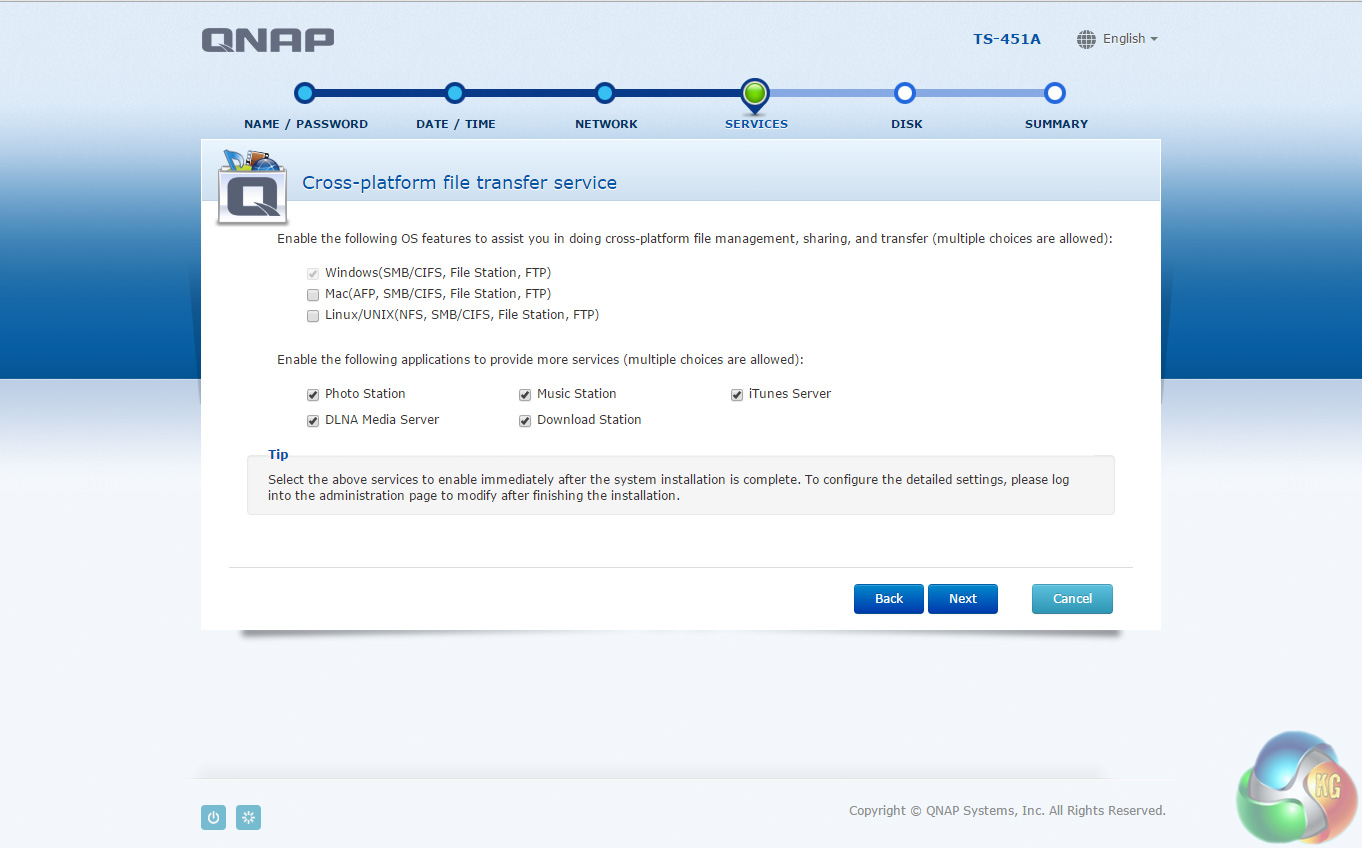Click the QNAP Systems copyright notice
1362x848 pixels.
pos(1007,811)
